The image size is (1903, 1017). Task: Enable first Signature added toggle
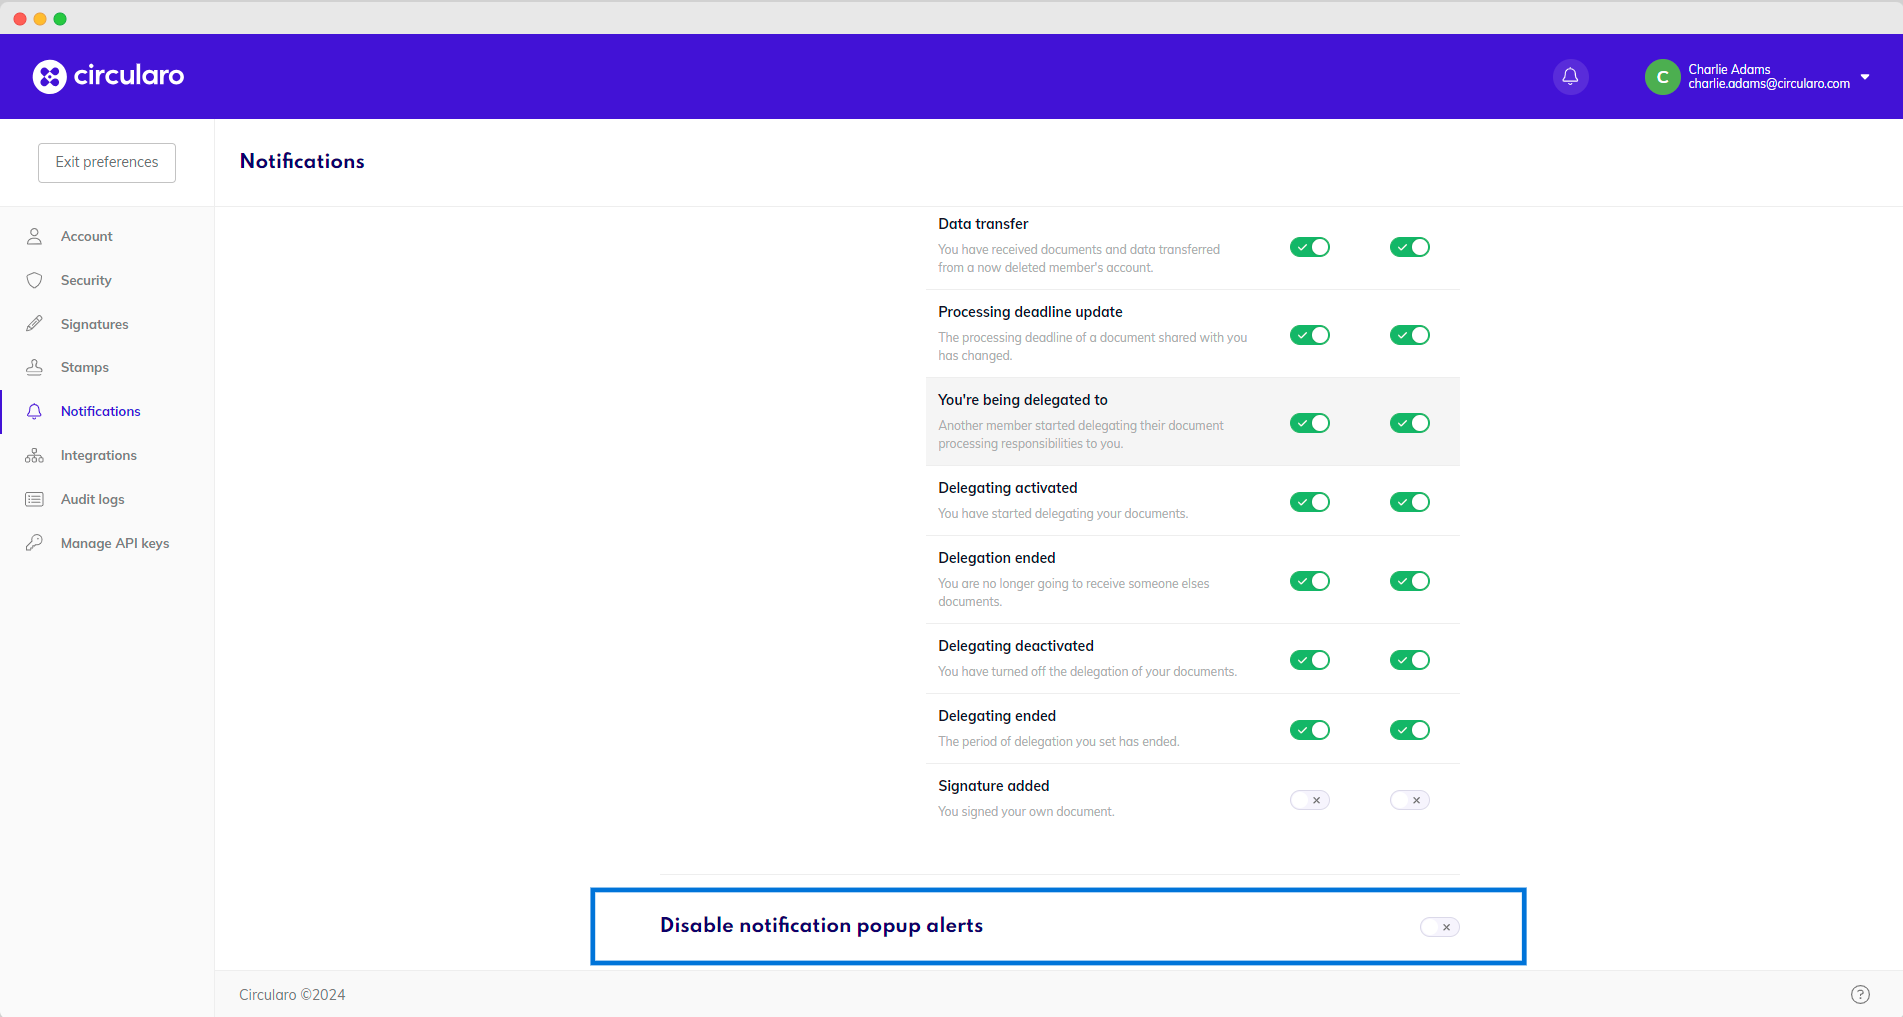tap(1309, 800)
